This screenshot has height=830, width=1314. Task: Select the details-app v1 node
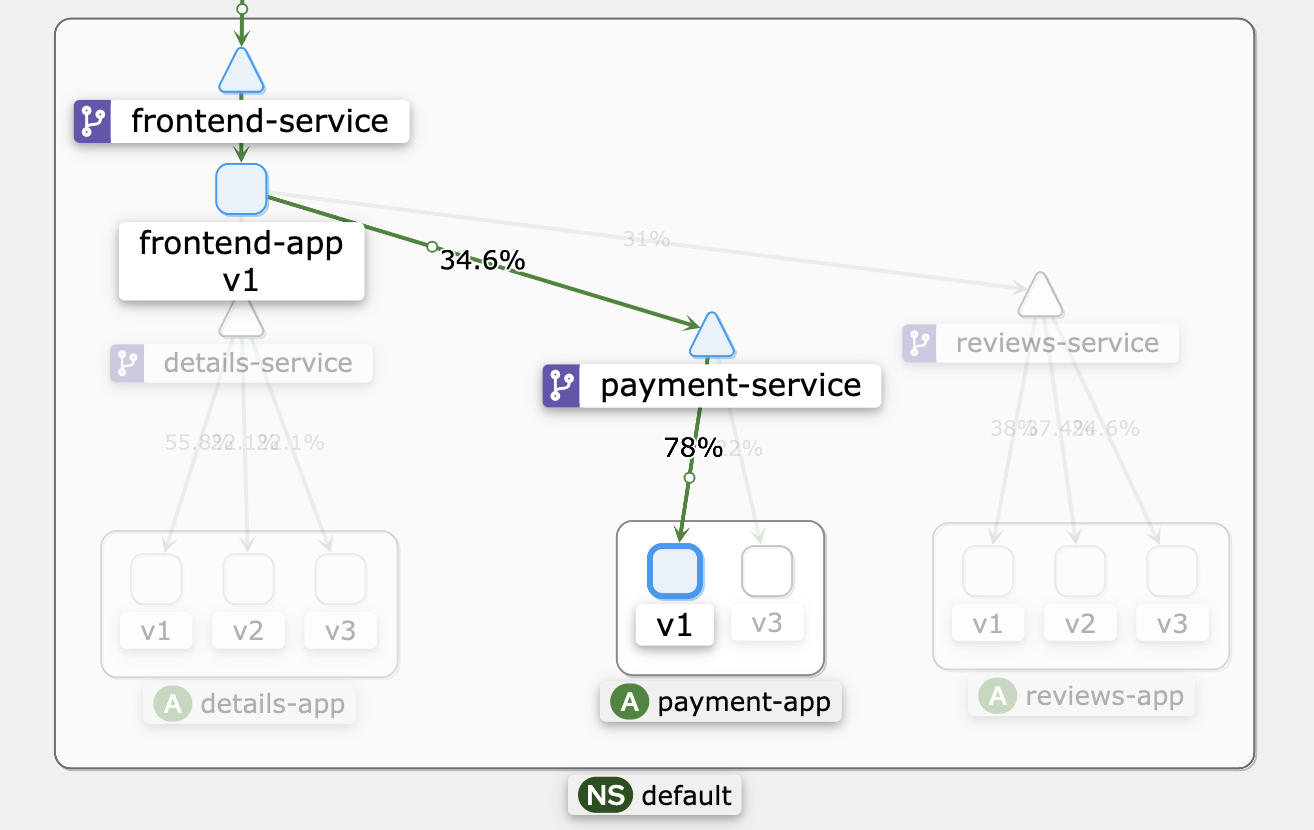click(156, 579)
